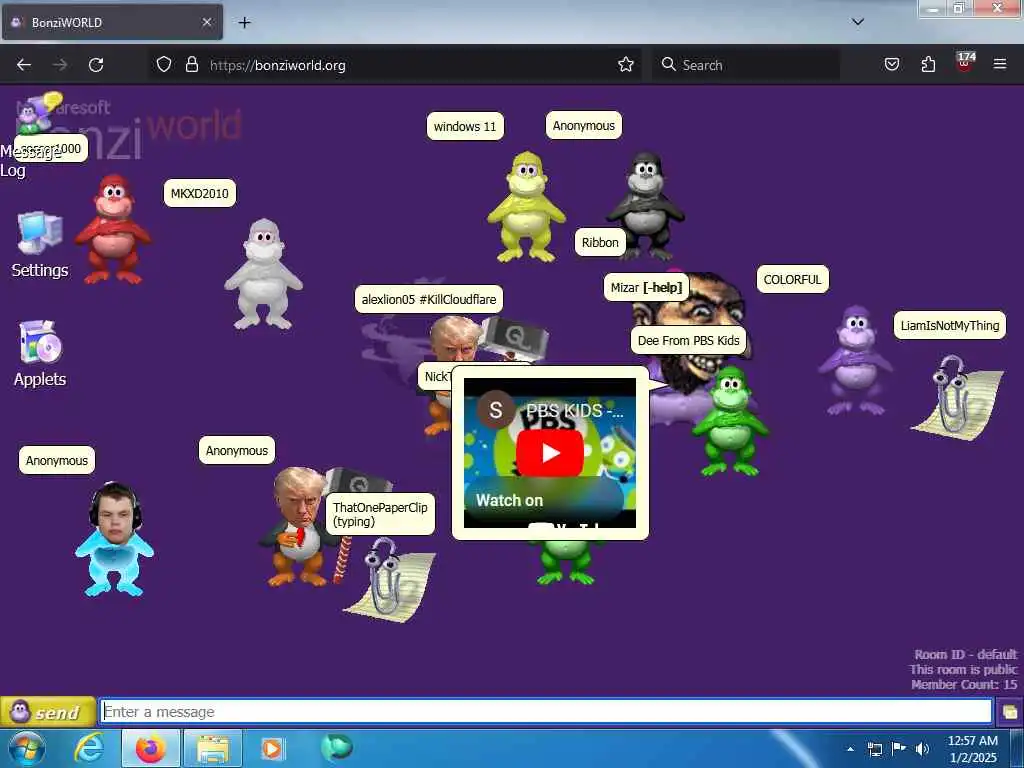Click Watch on YouTube link

pos(543,503)
